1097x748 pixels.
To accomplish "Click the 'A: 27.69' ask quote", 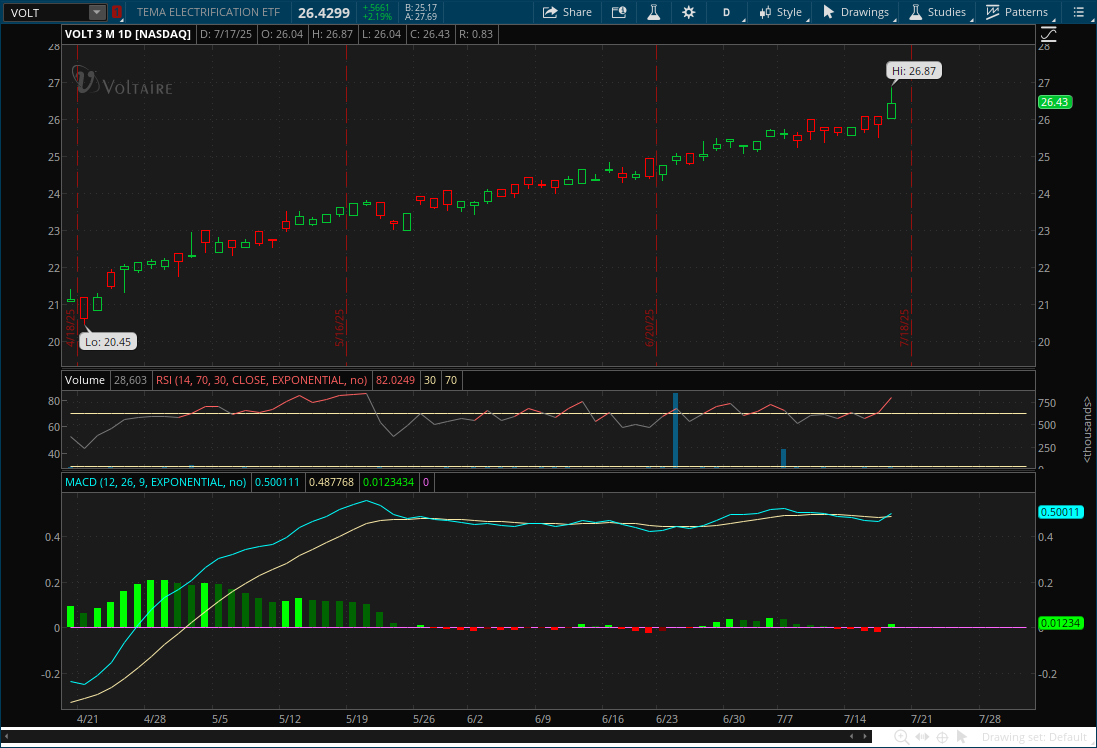I will click(420, 17).
